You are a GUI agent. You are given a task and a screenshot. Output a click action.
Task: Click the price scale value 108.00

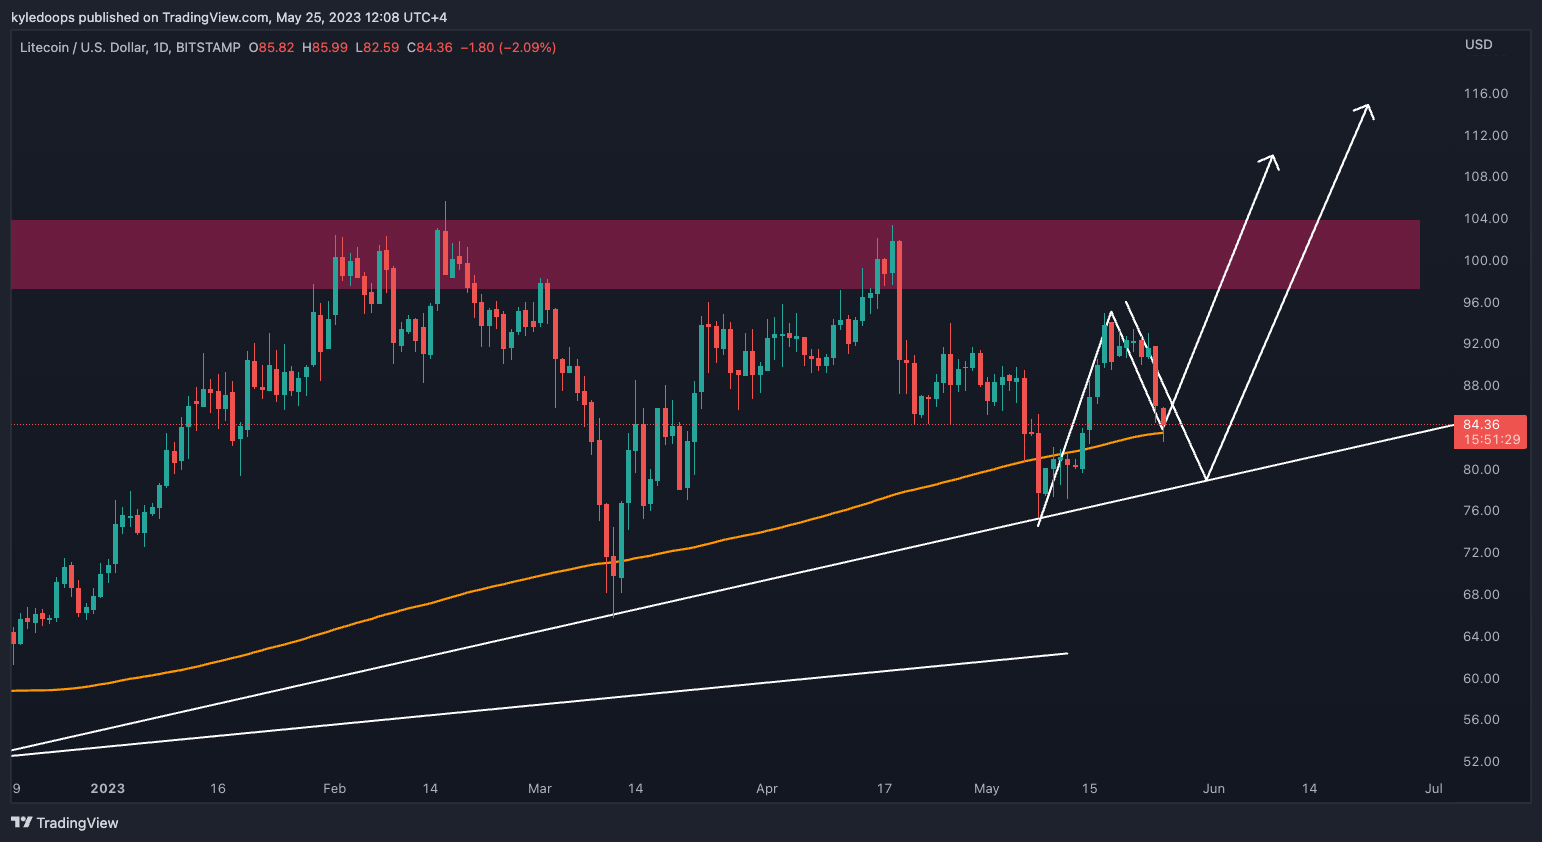[1486, 176]
